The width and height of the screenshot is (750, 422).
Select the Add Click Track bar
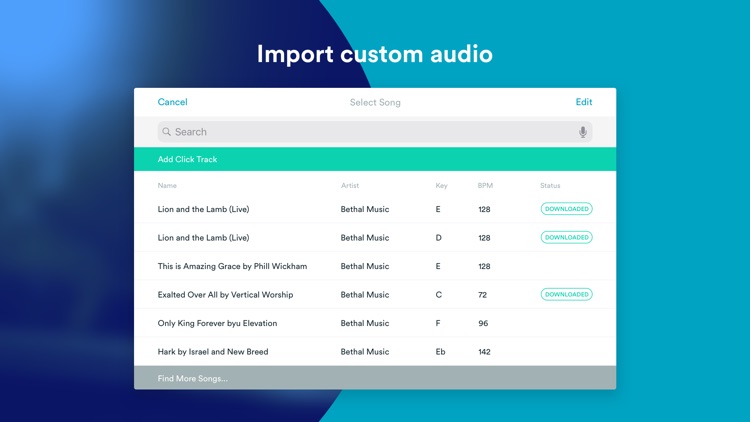coord(375,160)
